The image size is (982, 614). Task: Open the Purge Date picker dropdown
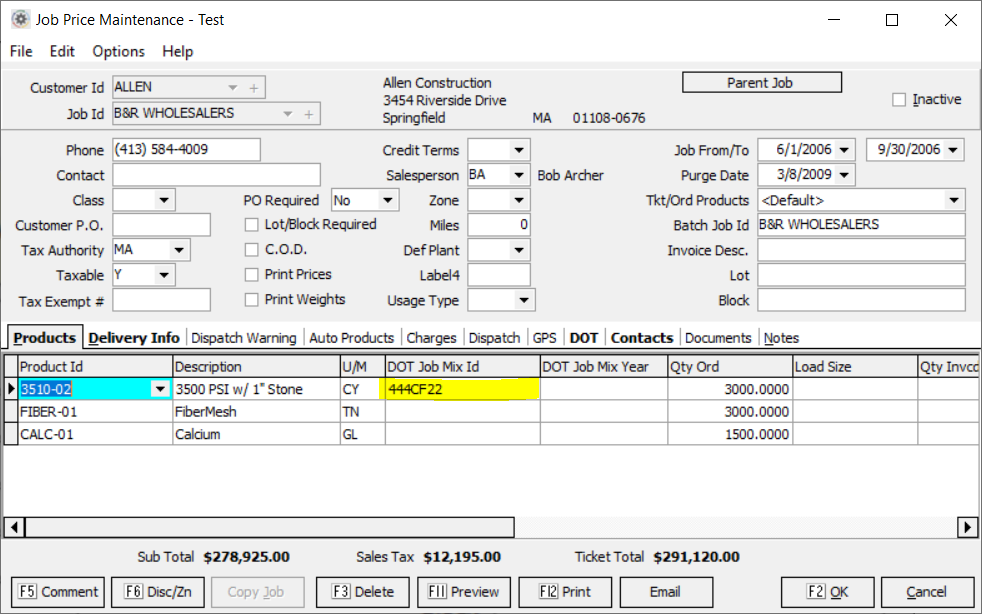click(x=845, y=175)
